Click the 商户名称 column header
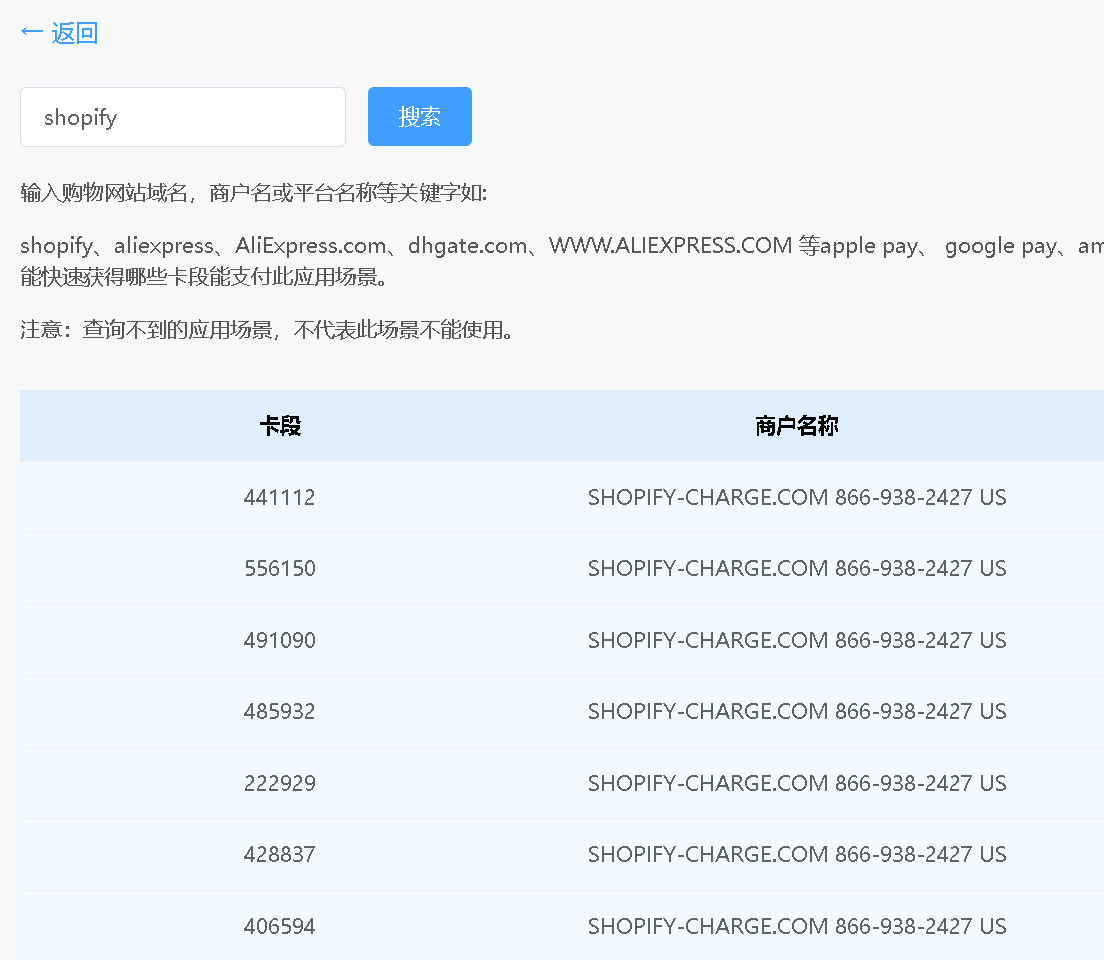 point(797,426)
